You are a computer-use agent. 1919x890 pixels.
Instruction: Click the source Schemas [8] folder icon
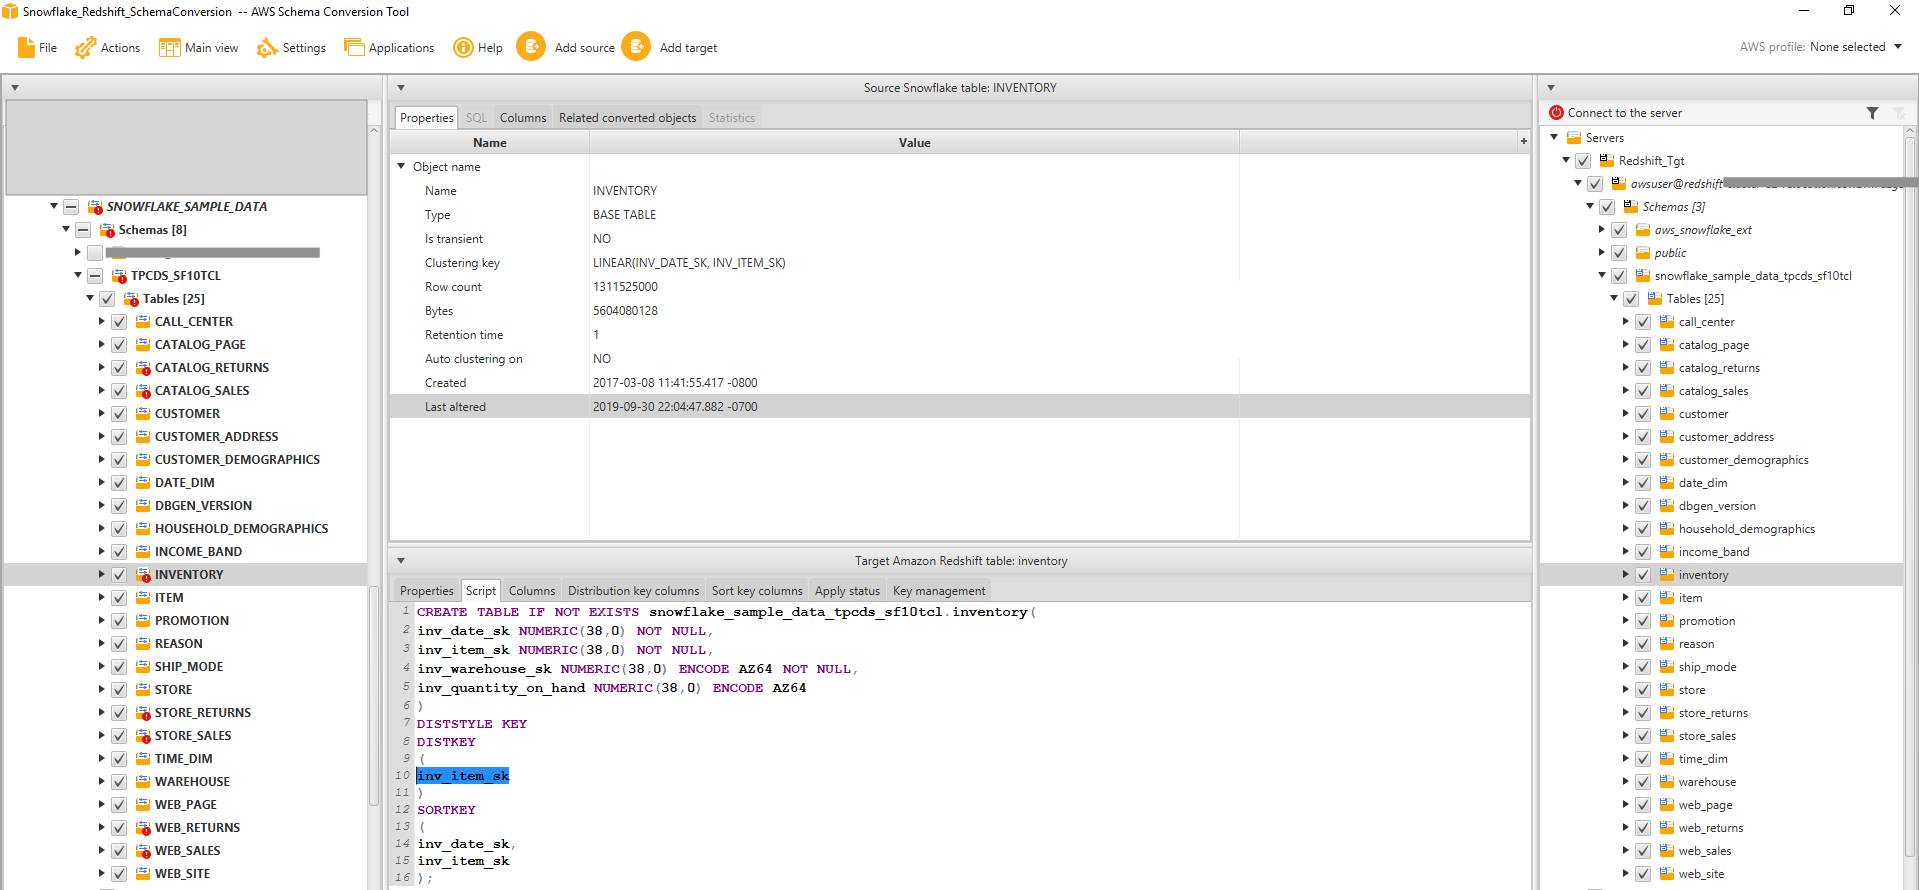coord(107,230)
